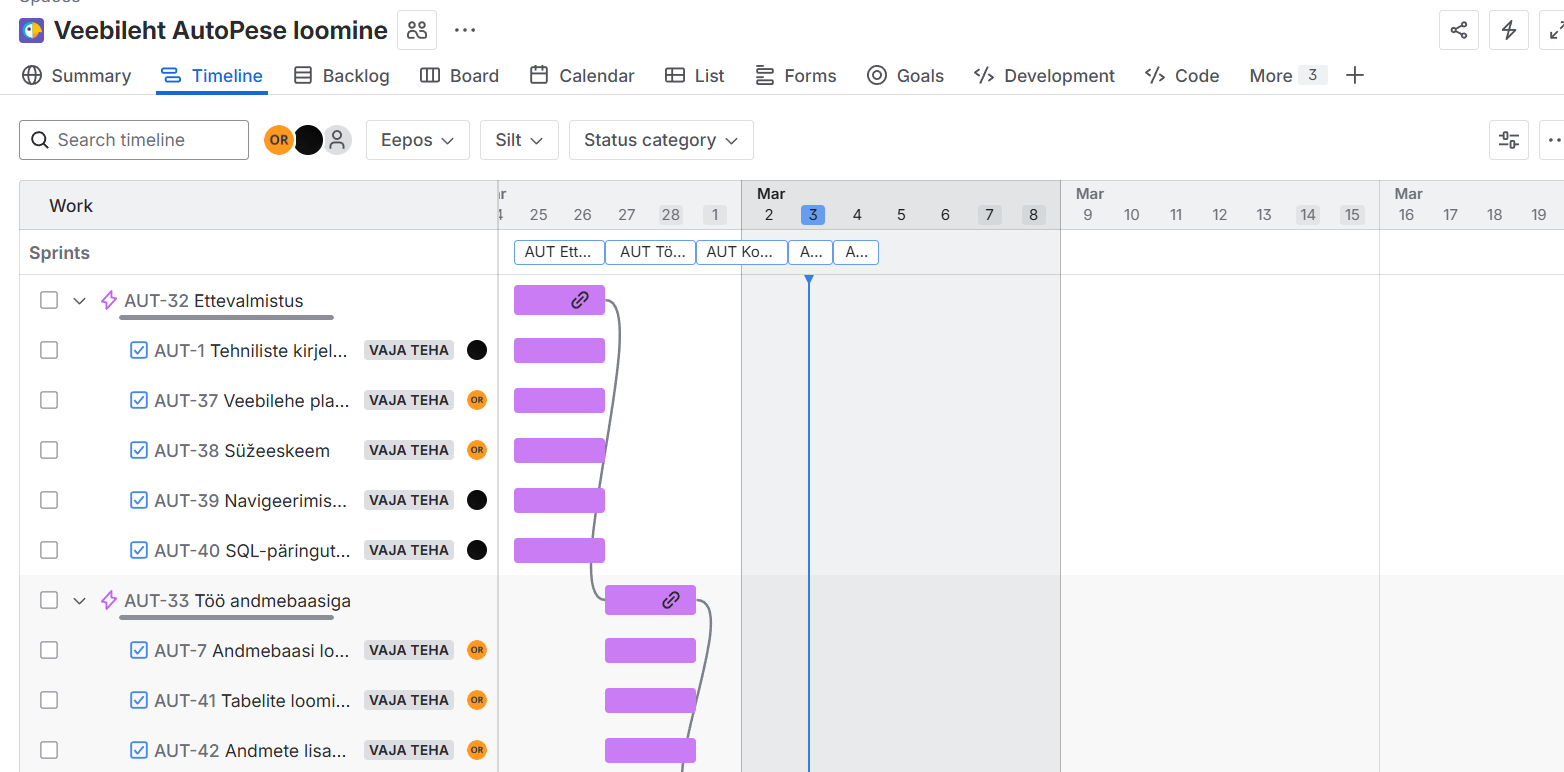This screenshot has height=772, width=1564.
Task: Open view settings sliders icon
Action: click(x=1509, y=140)
